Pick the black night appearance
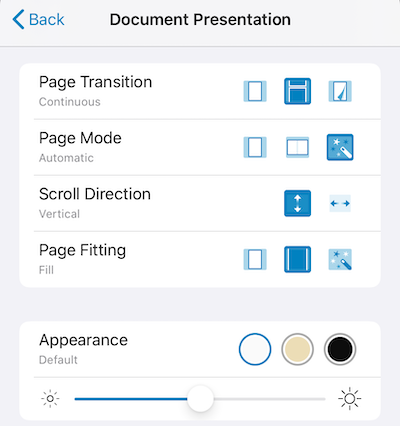This screenshot has height=426, width=400. click(x=340, y=349)
